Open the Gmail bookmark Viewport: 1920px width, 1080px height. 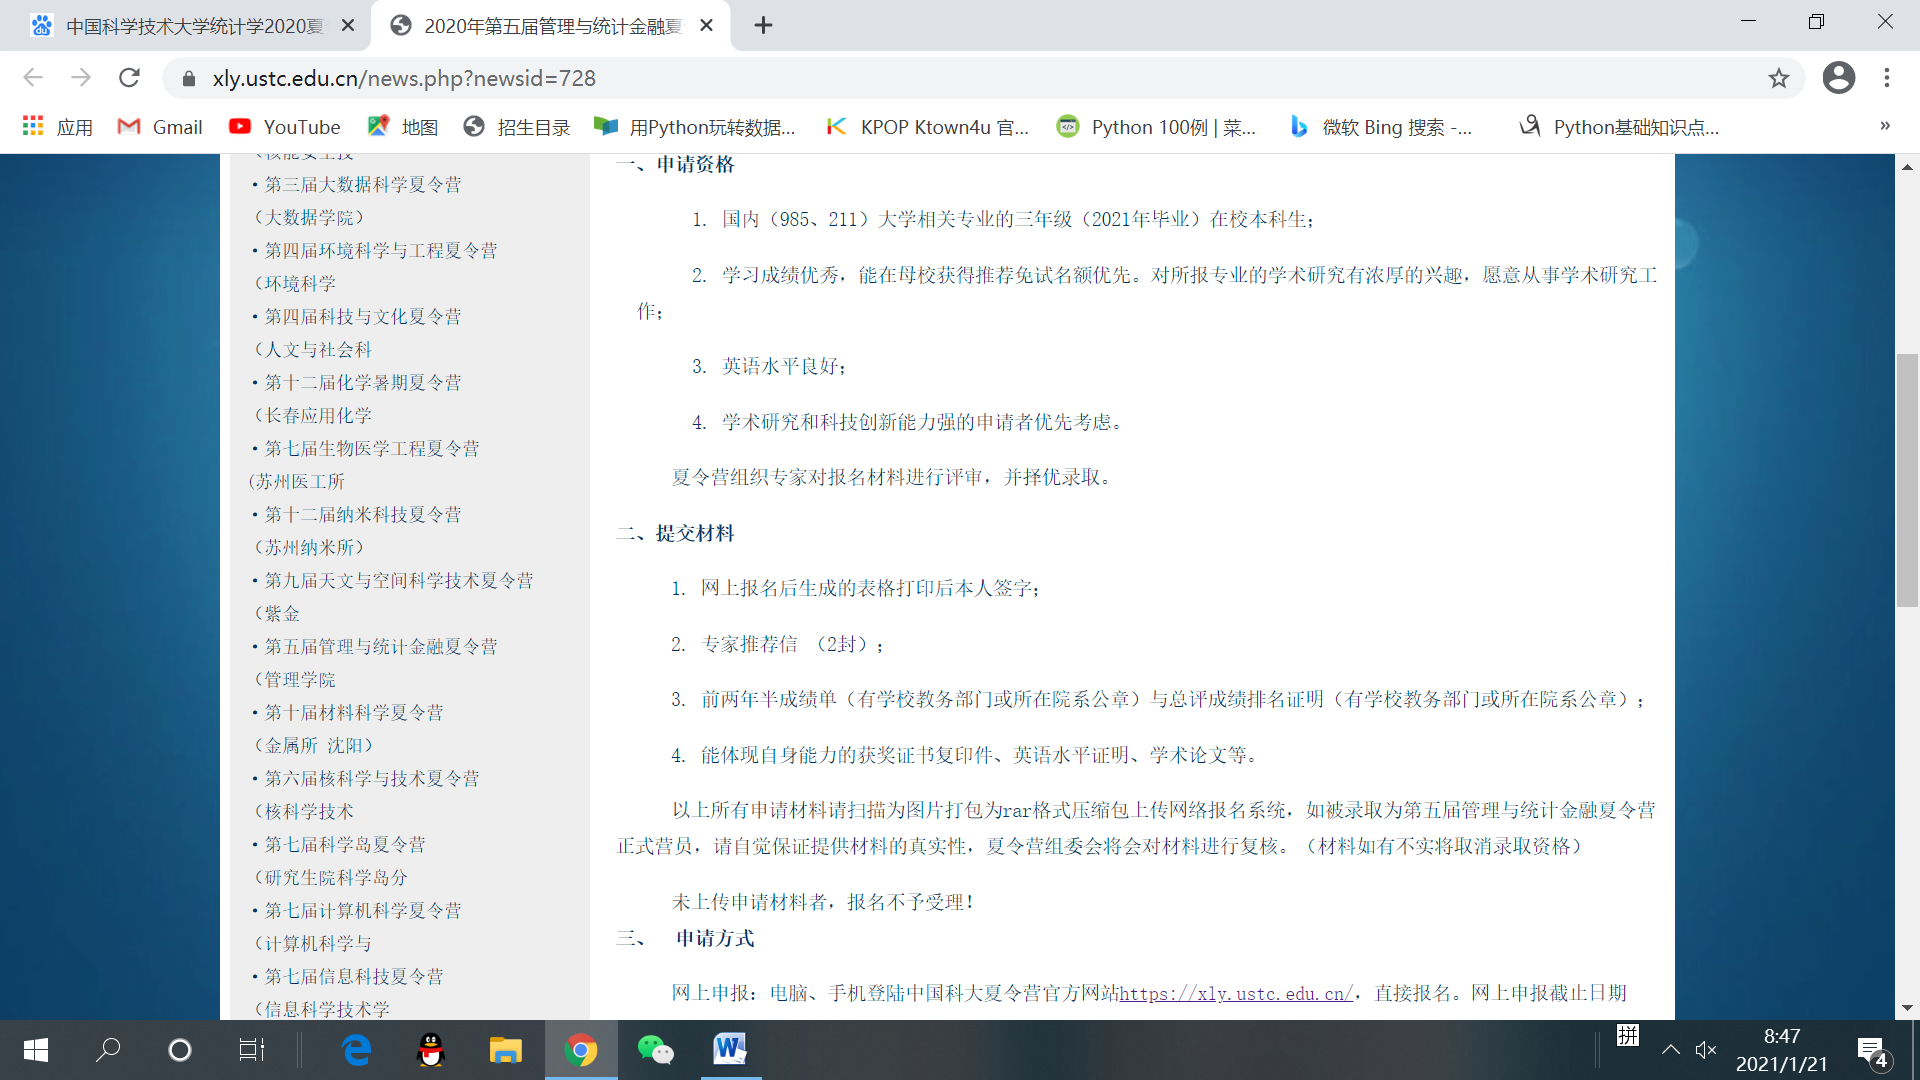pos(160,127)
